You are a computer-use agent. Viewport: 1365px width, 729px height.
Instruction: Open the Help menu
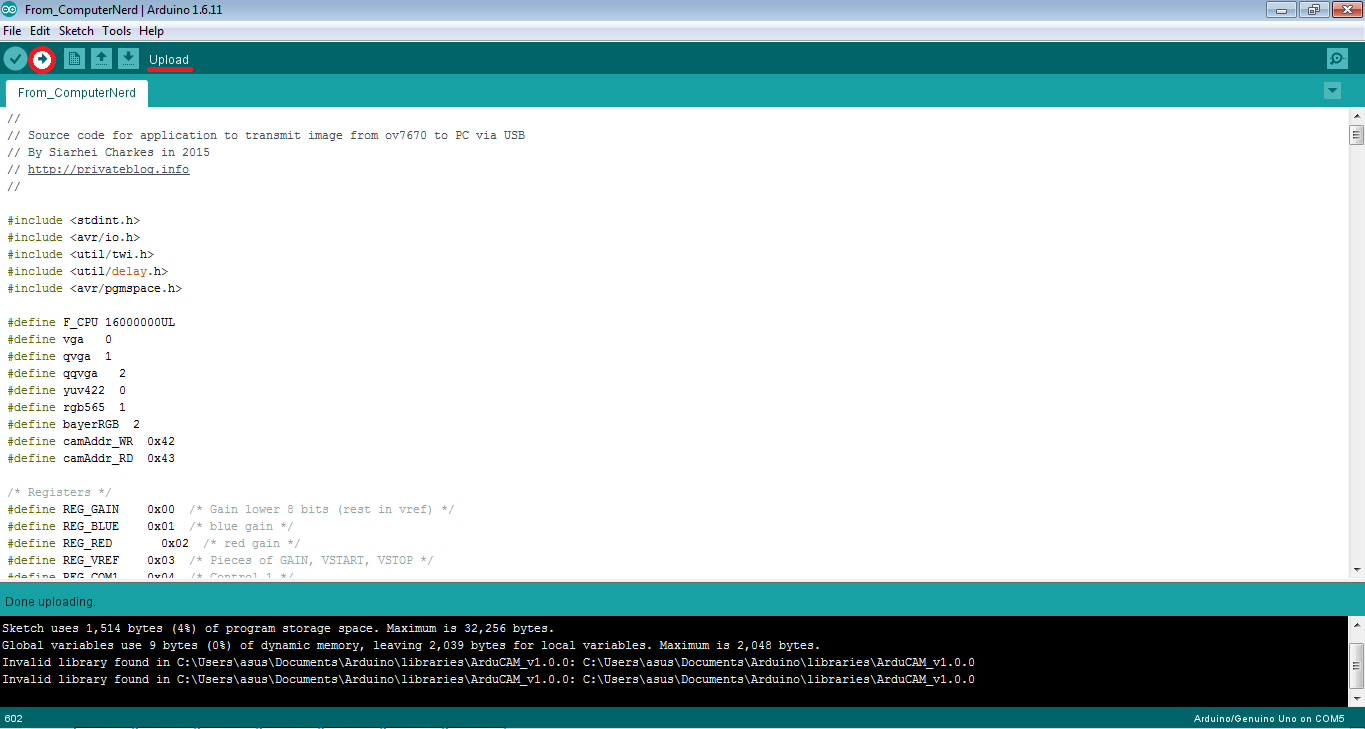(151, 30)
